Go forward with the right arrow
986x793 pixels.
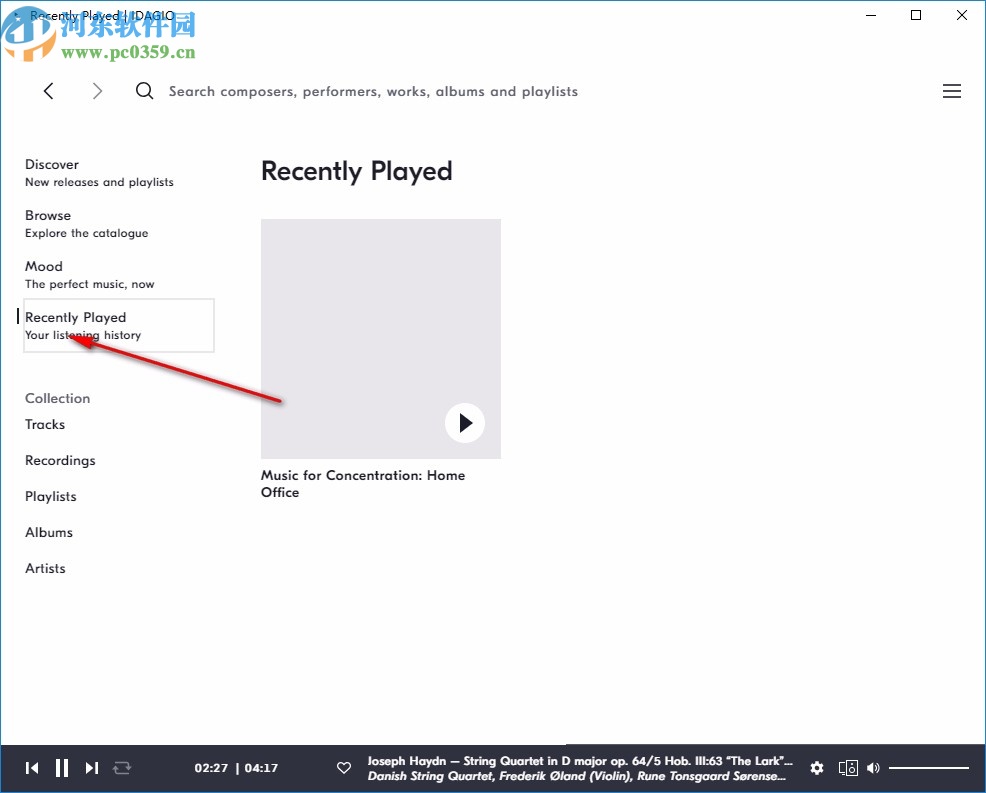tap(97, 91)
